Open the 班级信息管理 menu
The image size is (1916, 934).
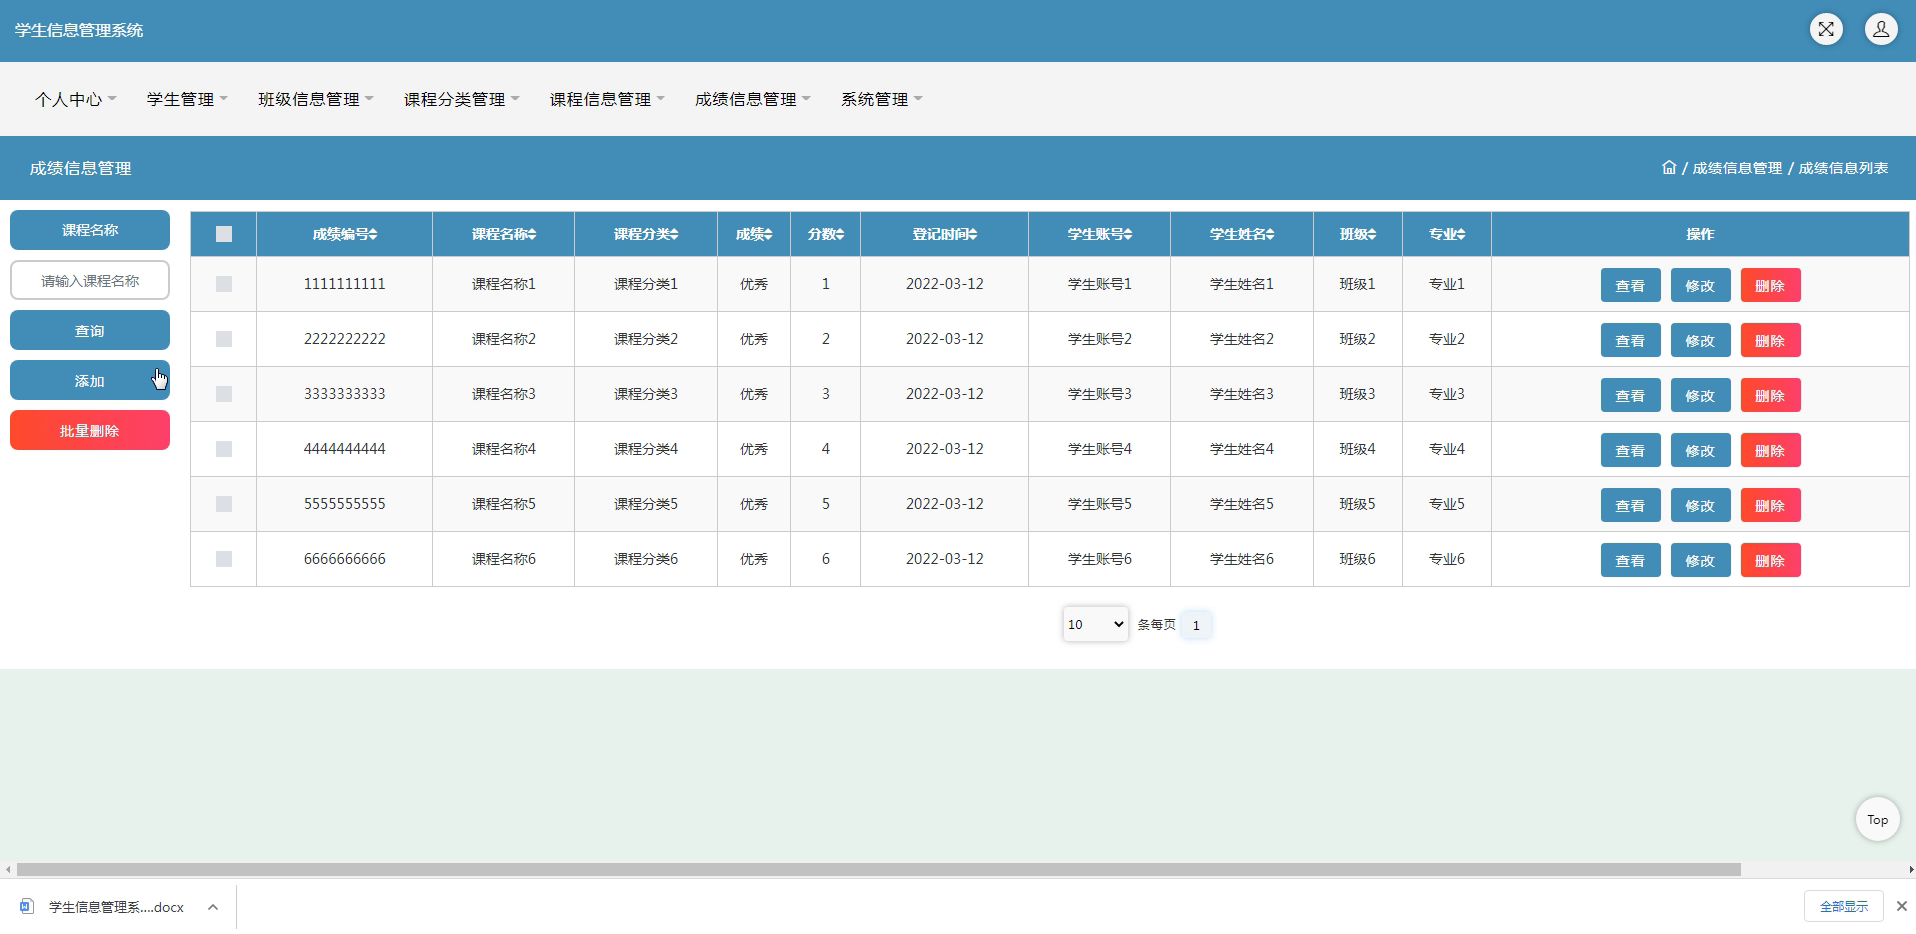(316, 99)
